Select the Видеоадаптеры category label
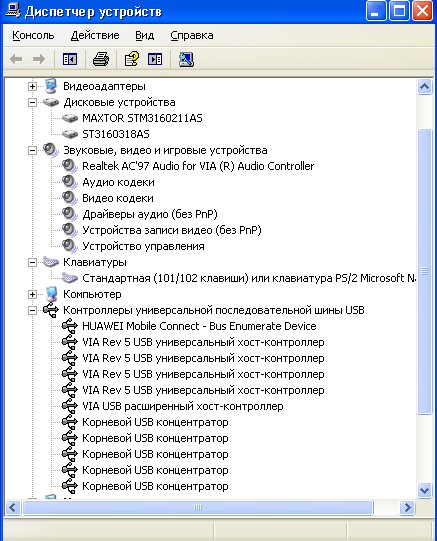The height and width of the screenshot is (541, 437). 104,86
